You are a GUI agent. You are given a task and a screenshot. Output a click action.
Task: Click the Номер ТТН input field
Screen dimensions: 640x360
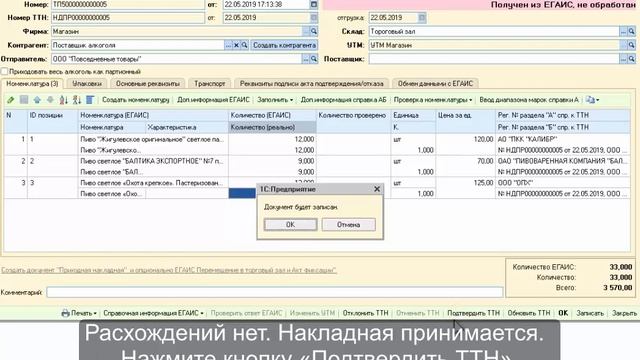[x=128, y=18]
